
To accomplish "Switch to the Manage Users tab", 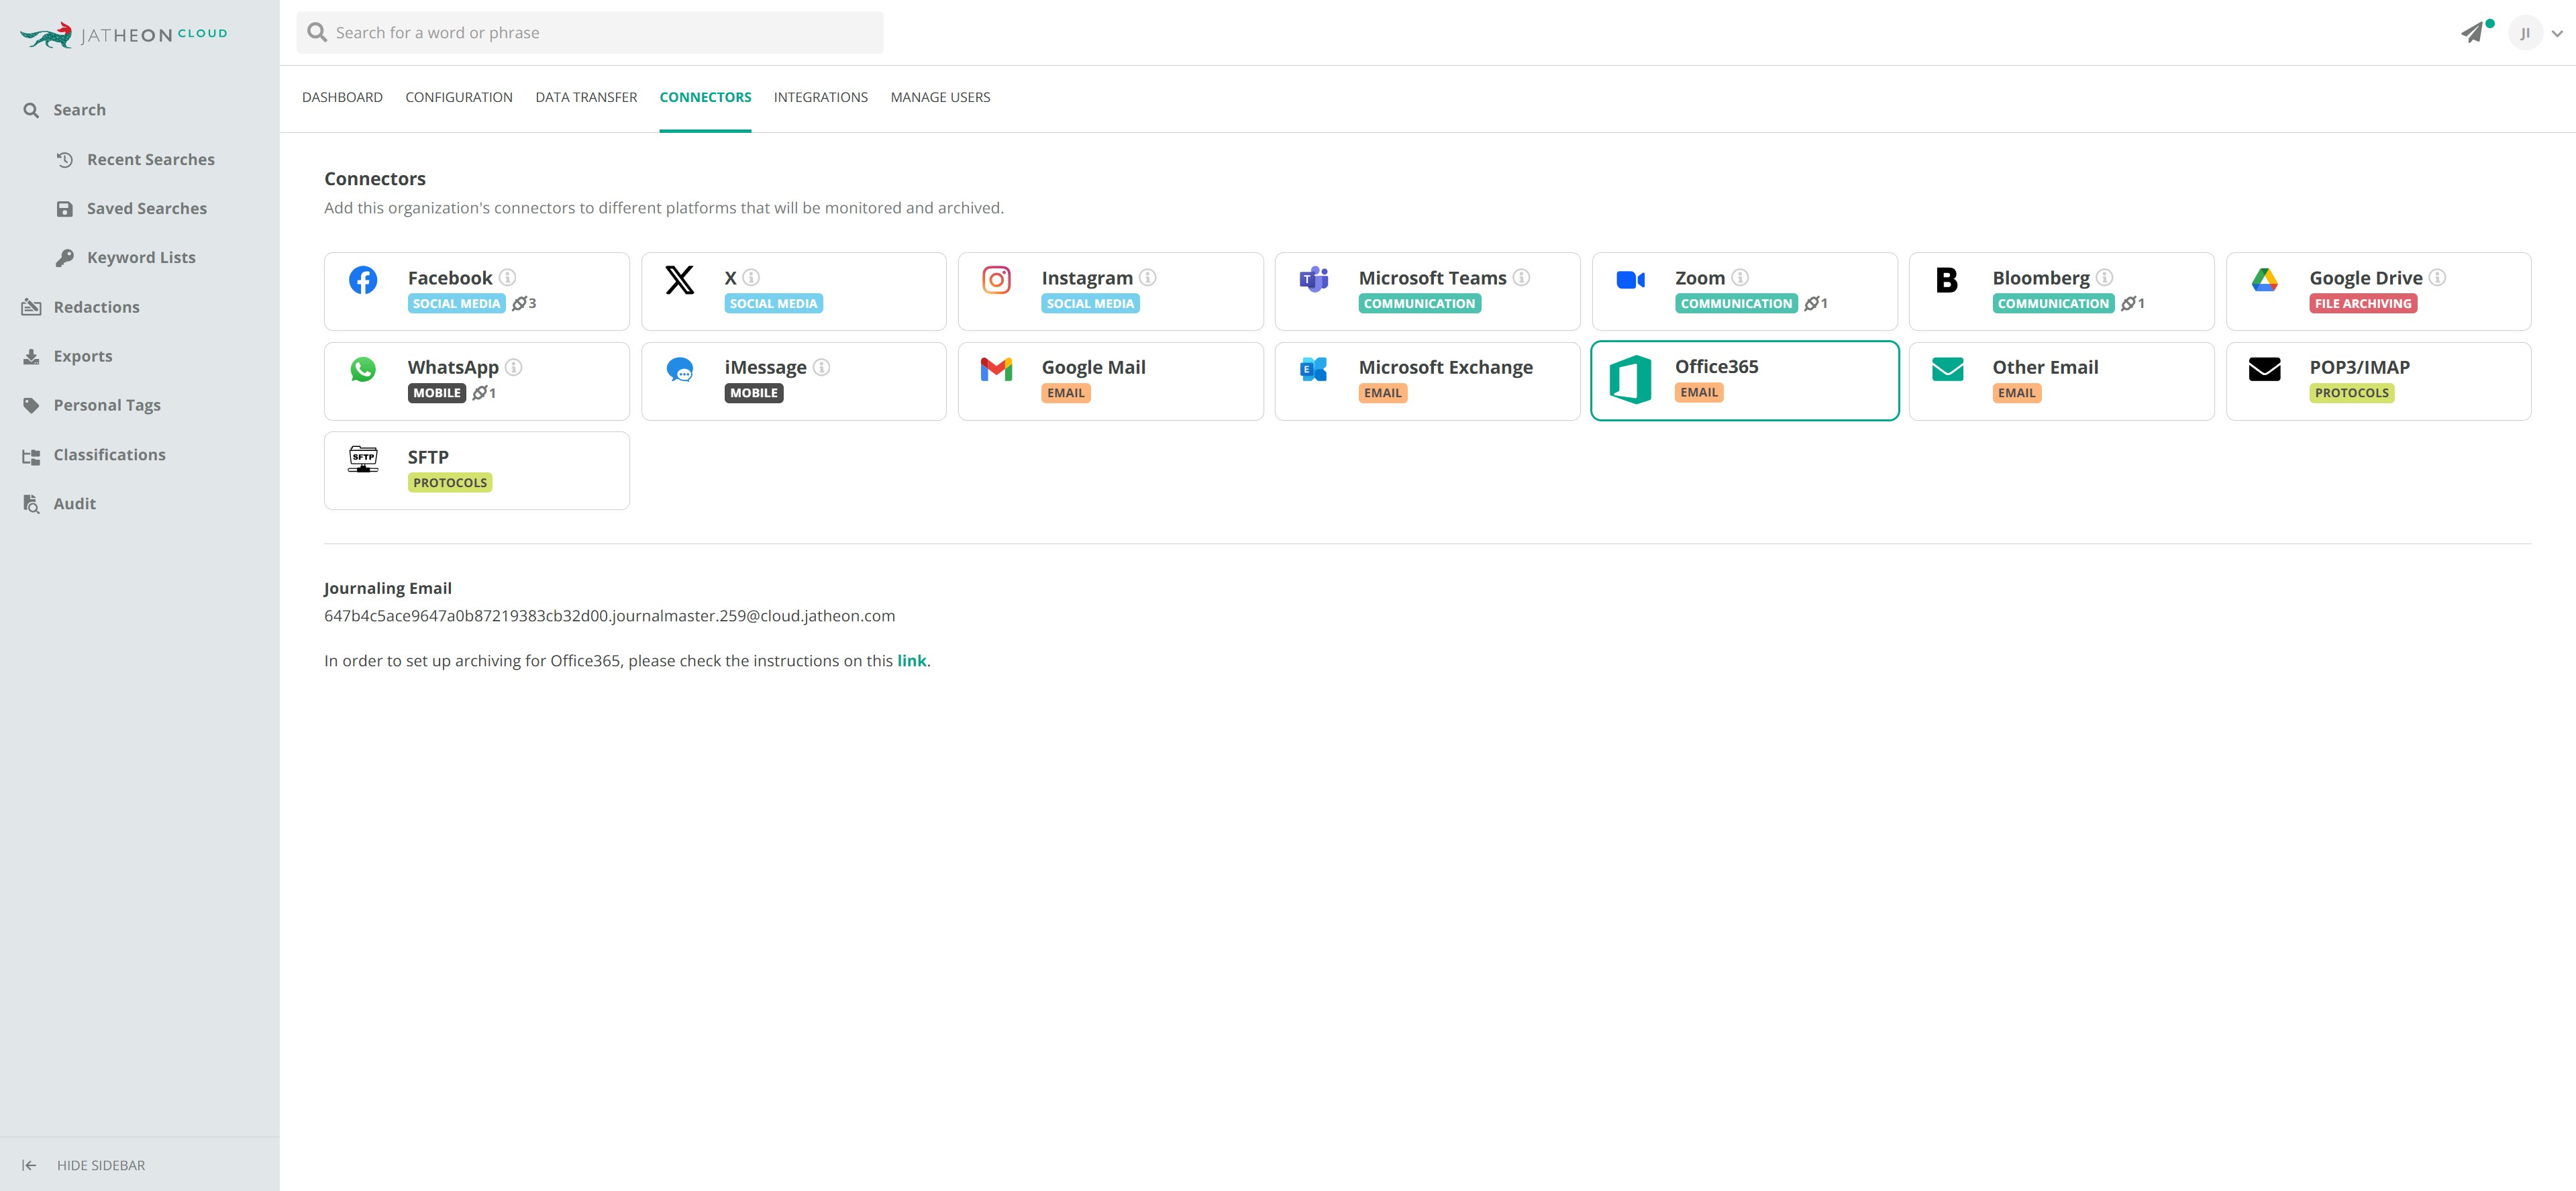I will (940, 97).
